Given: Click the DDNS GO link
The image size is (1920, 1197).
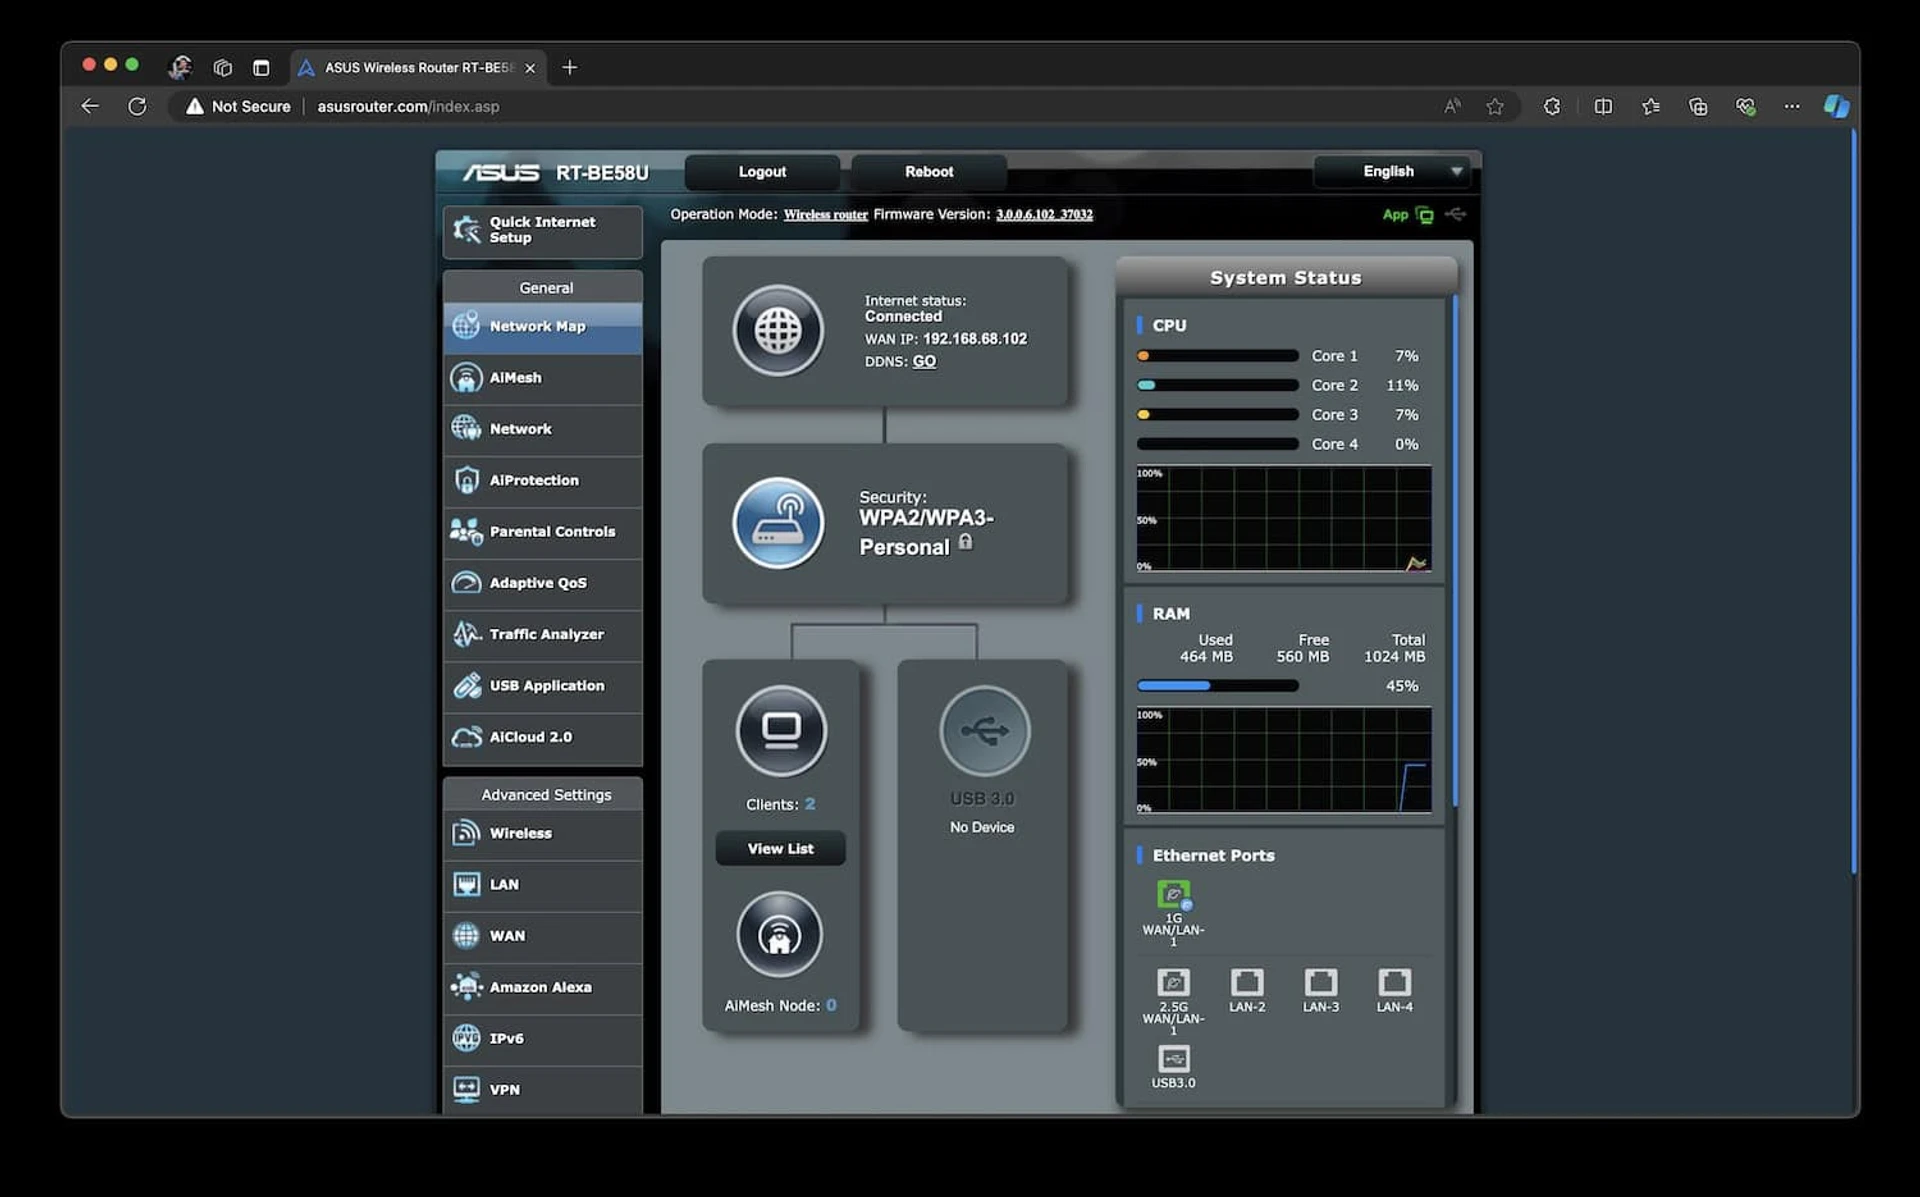Looking at the screenshot, I should pos(924,362).
